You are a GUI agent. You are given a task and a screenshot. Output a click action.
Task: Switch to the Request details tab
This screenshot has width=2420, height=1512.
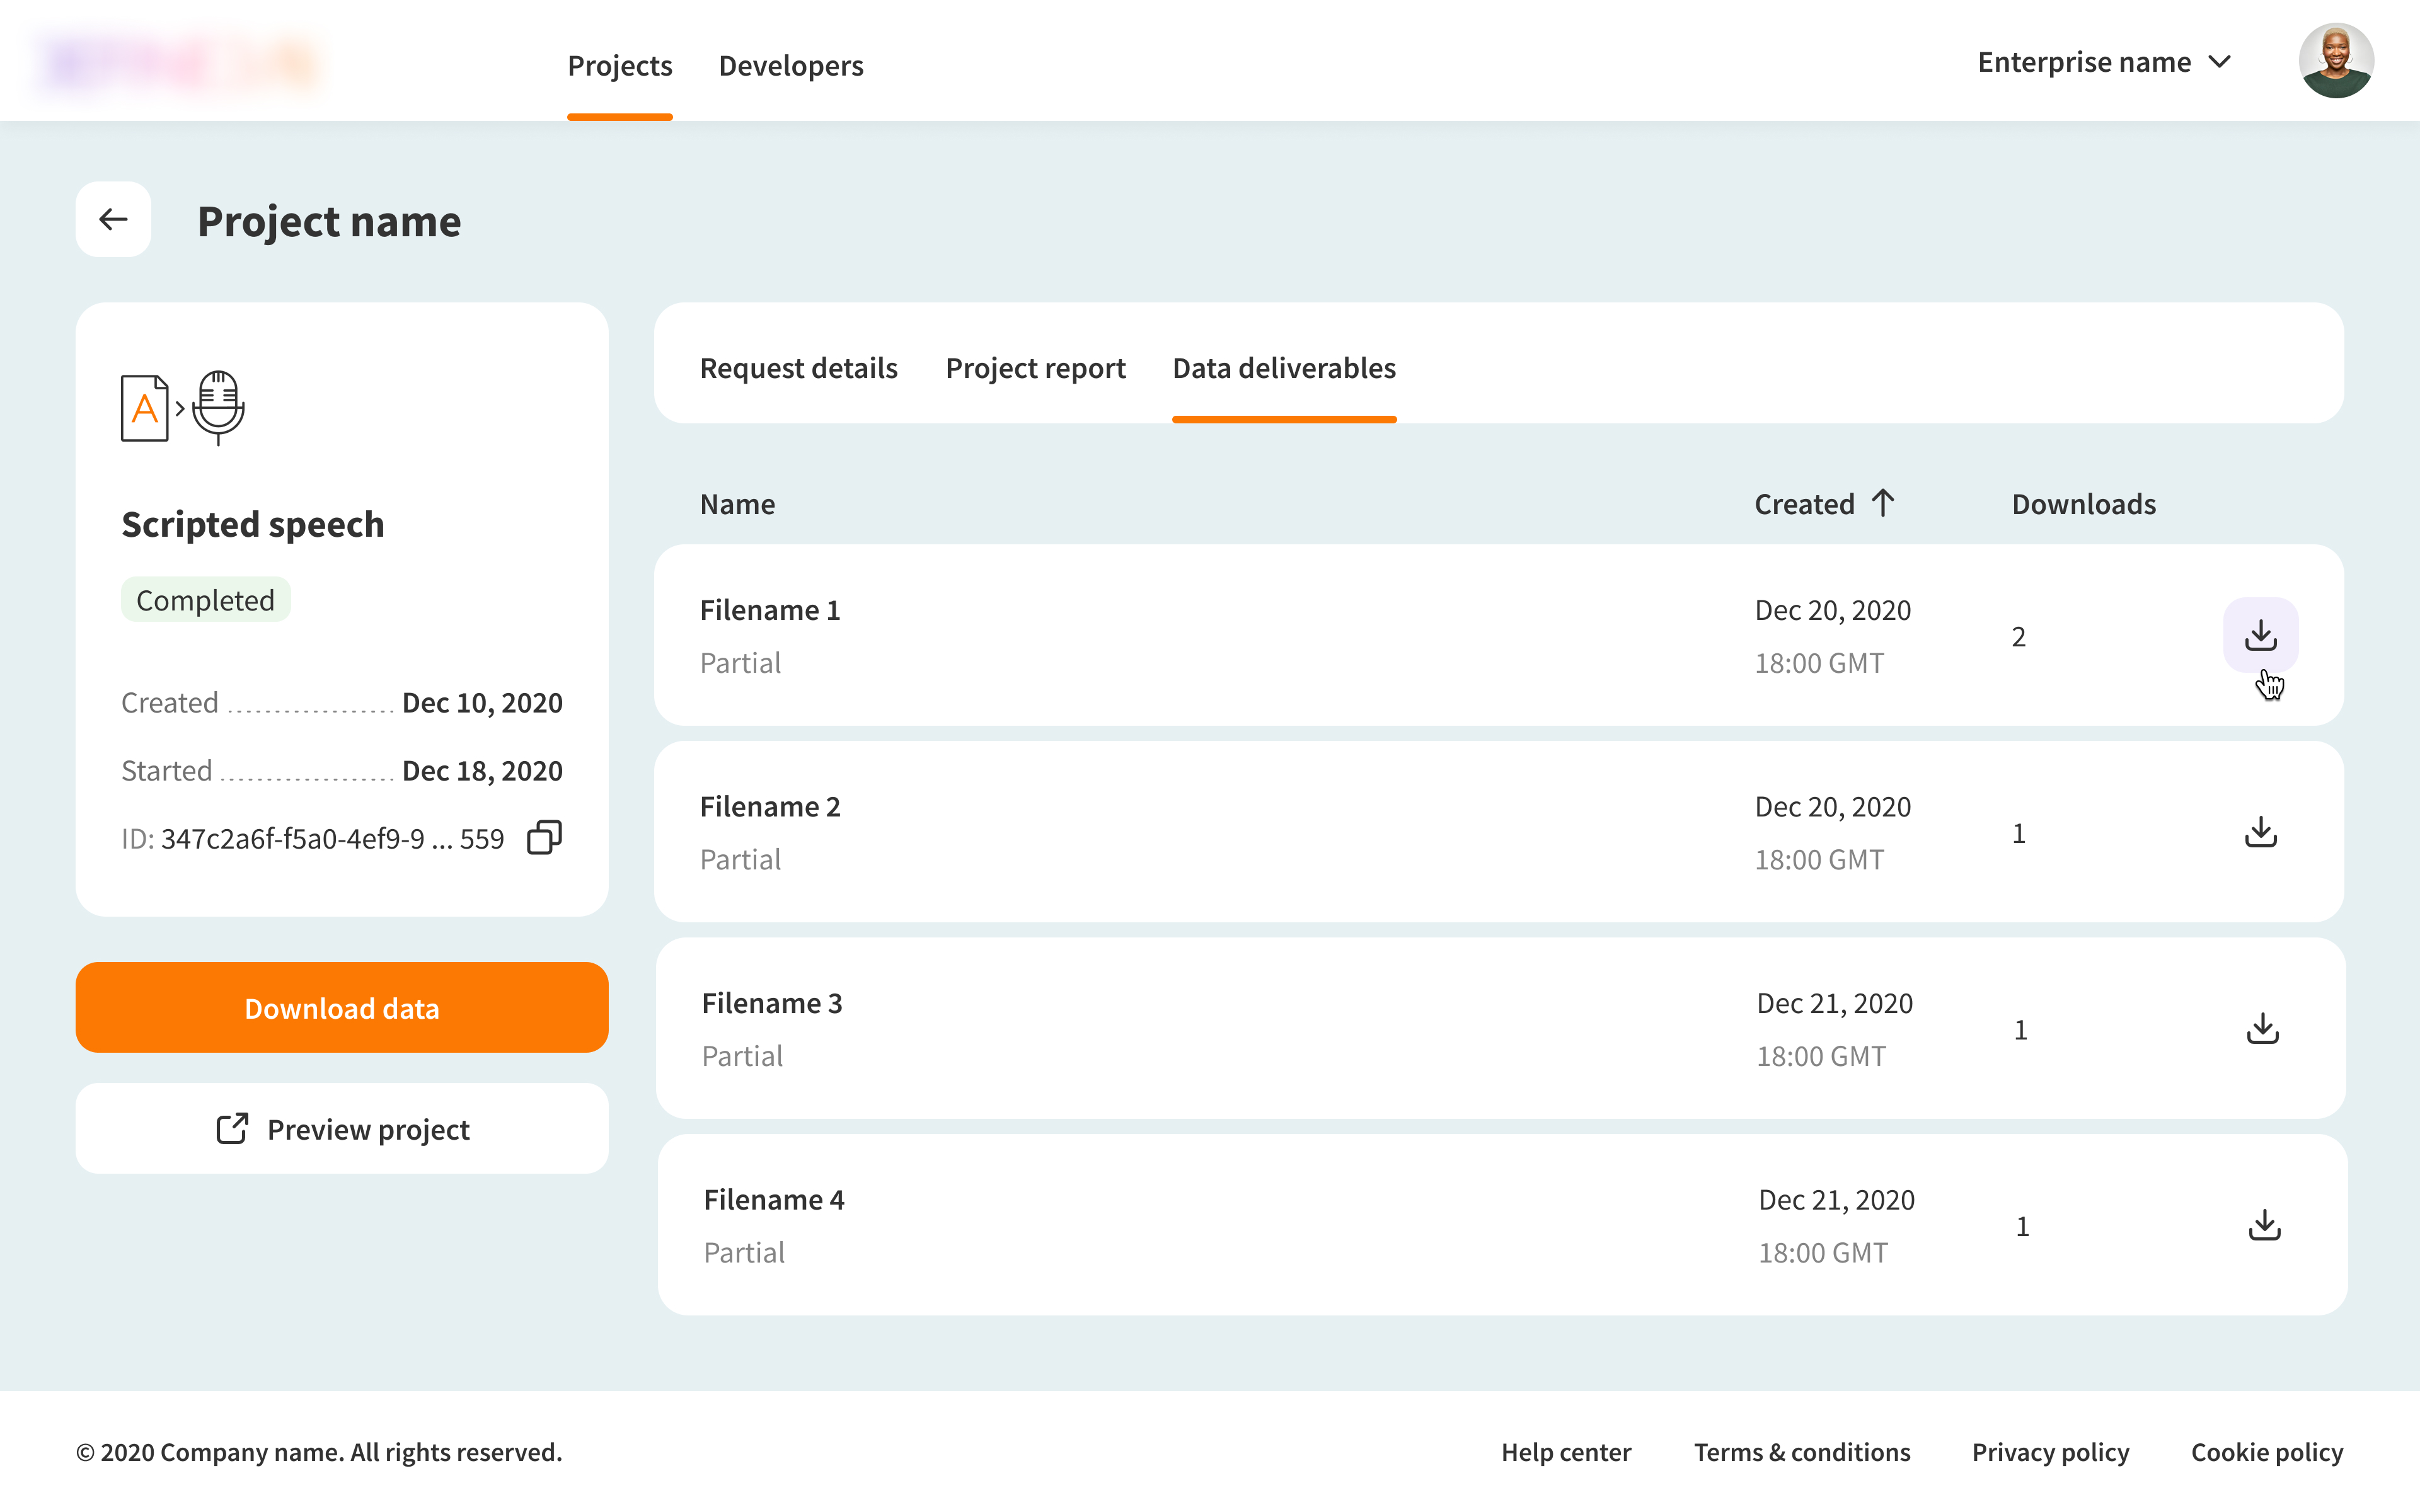pyautogui.click(x=798, y=368)
